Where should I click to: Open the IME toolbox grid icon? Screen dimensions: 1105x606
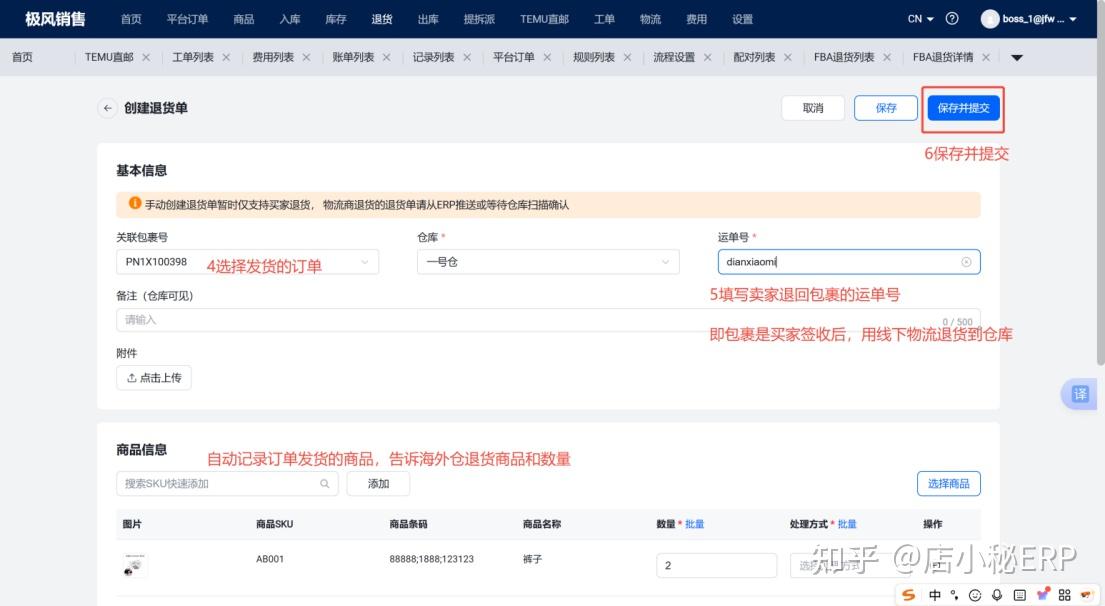point(1064,595)
